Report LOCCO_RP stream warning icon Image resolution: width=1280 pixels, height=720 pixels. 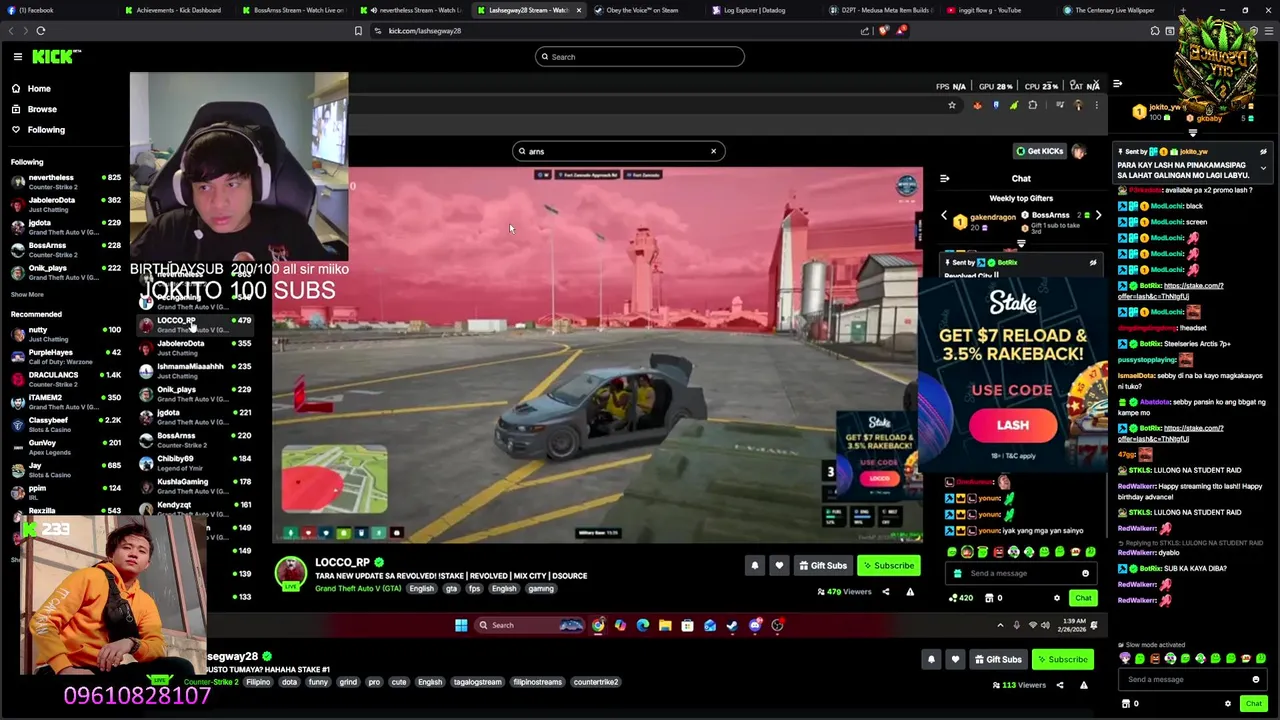[x=910, y=592]
